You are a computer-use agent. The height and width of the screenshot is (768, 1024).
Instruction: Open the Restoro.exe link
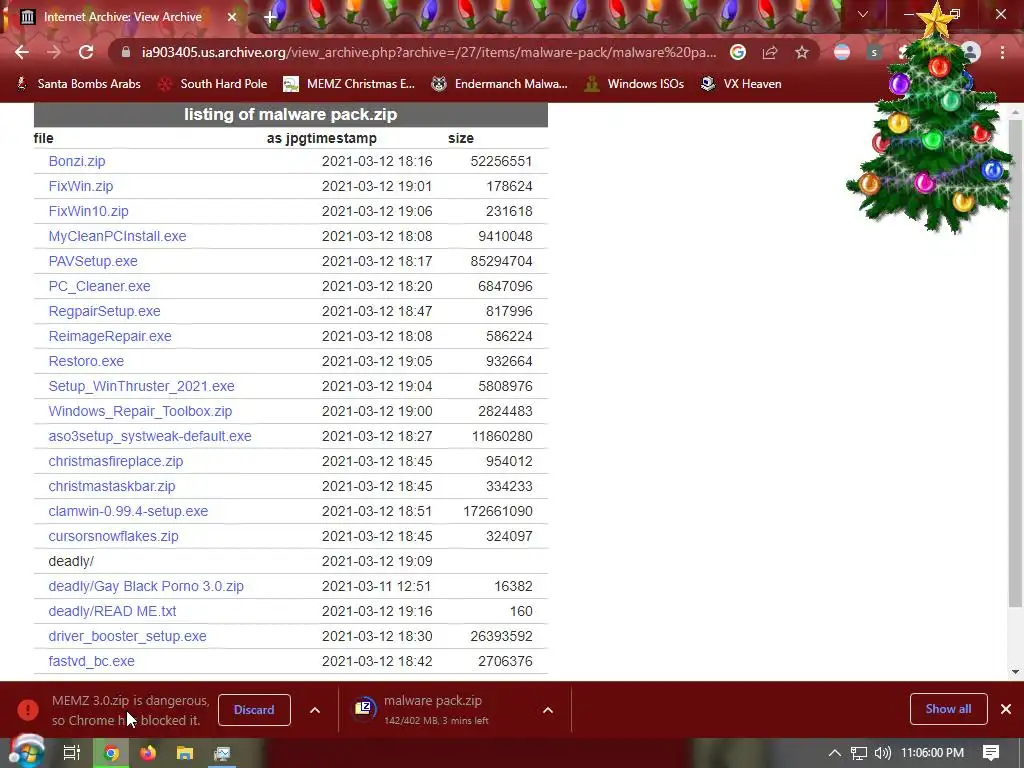pyautogui.click(x=86, y=361)
